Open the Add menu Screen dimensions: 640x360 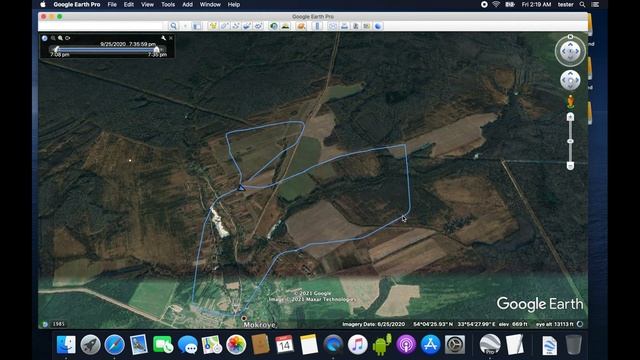pyautogui.click(x=187, y=4)
